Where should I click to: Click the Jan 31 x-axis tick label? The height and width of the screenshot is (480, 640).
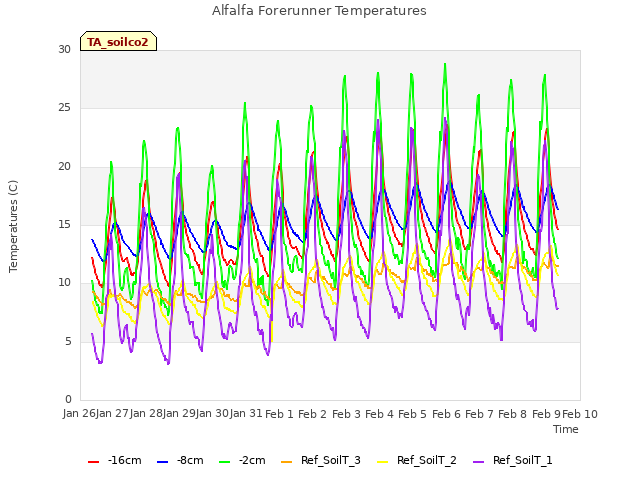[246, 414]
